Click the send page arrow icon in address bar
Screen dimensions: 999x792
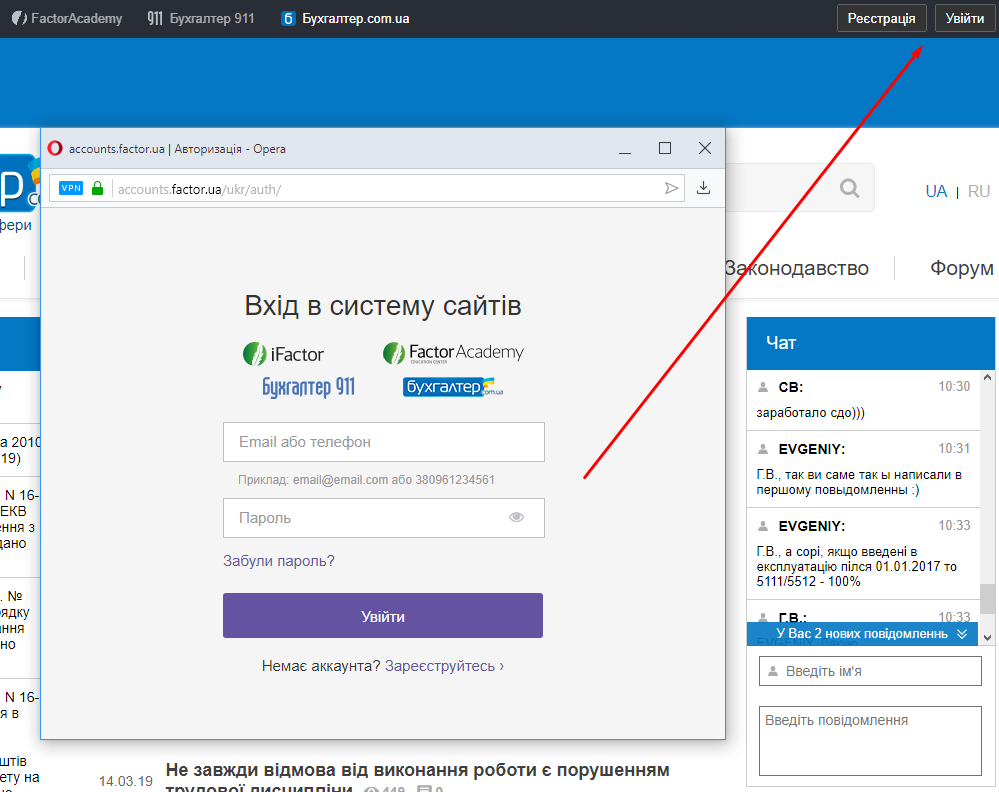tap(671, 188)
